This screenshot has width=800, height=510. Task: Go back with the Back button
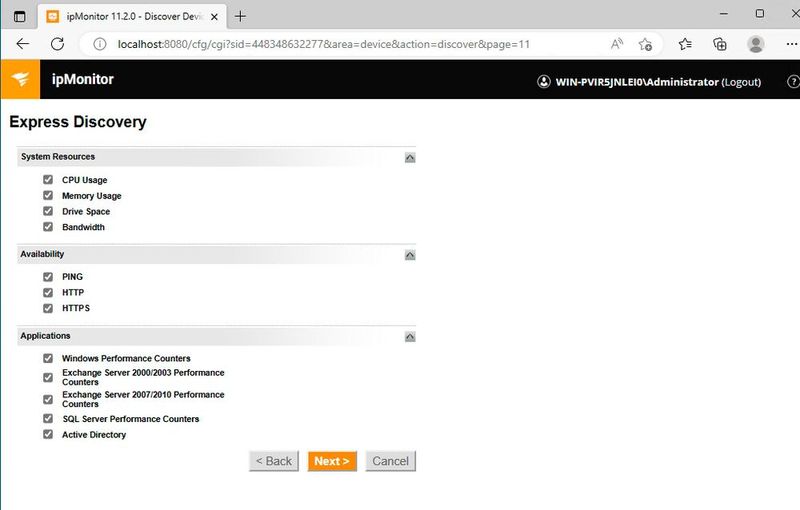[x=274, y=461]
